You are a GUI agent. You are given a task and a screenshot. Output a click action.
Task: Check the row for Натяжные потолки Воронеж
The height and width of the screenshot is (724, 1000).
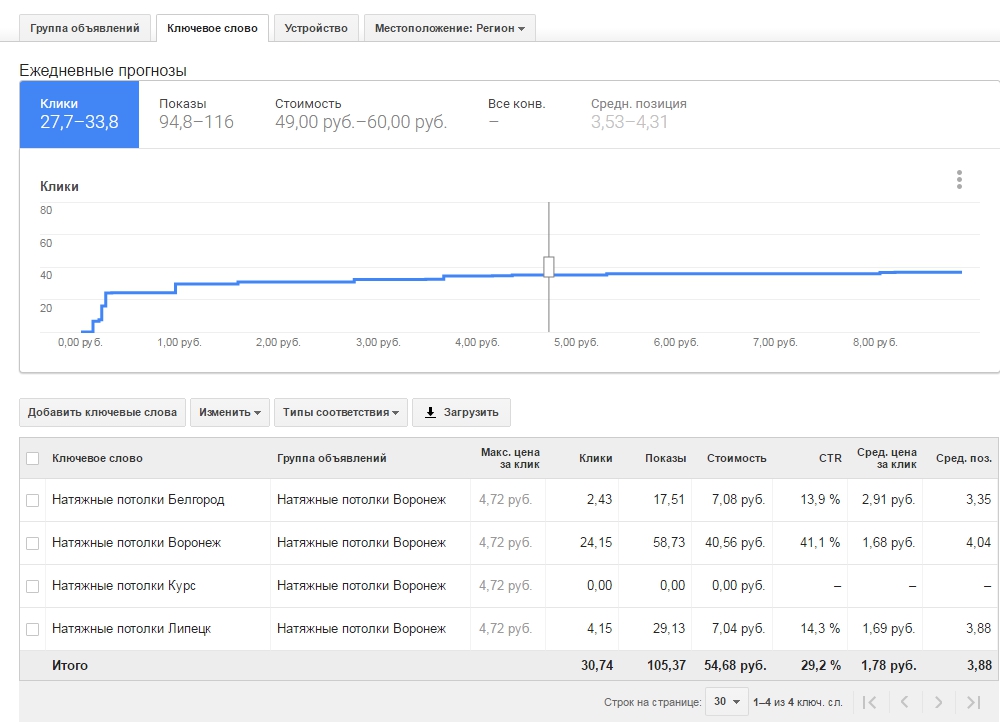coord(31,542)
